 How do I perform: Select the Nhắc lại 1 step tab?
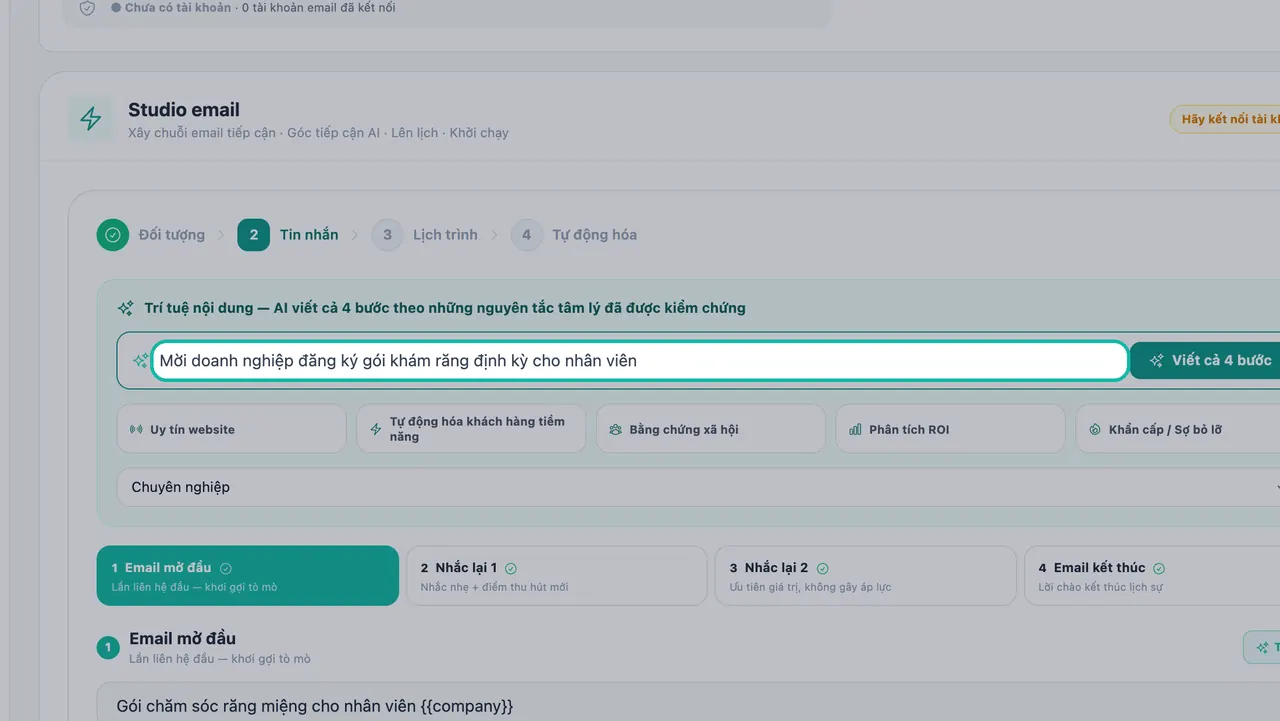click(x=556, y=576)
